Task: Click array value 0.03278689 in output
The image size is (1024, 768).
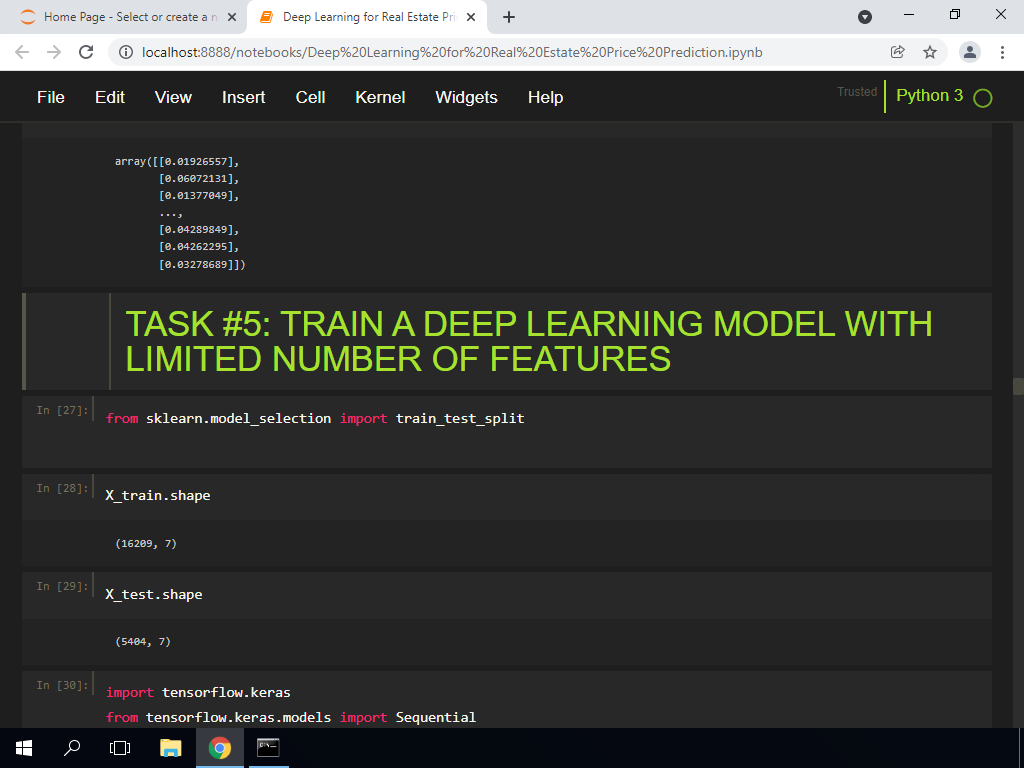Action: pos(199,264)
